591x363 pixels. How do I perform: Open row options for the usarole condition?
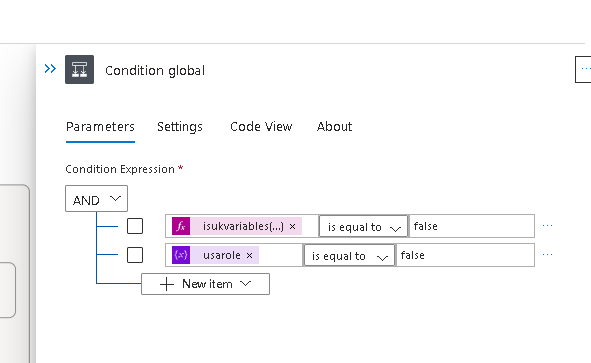click(x=547, y=255)
